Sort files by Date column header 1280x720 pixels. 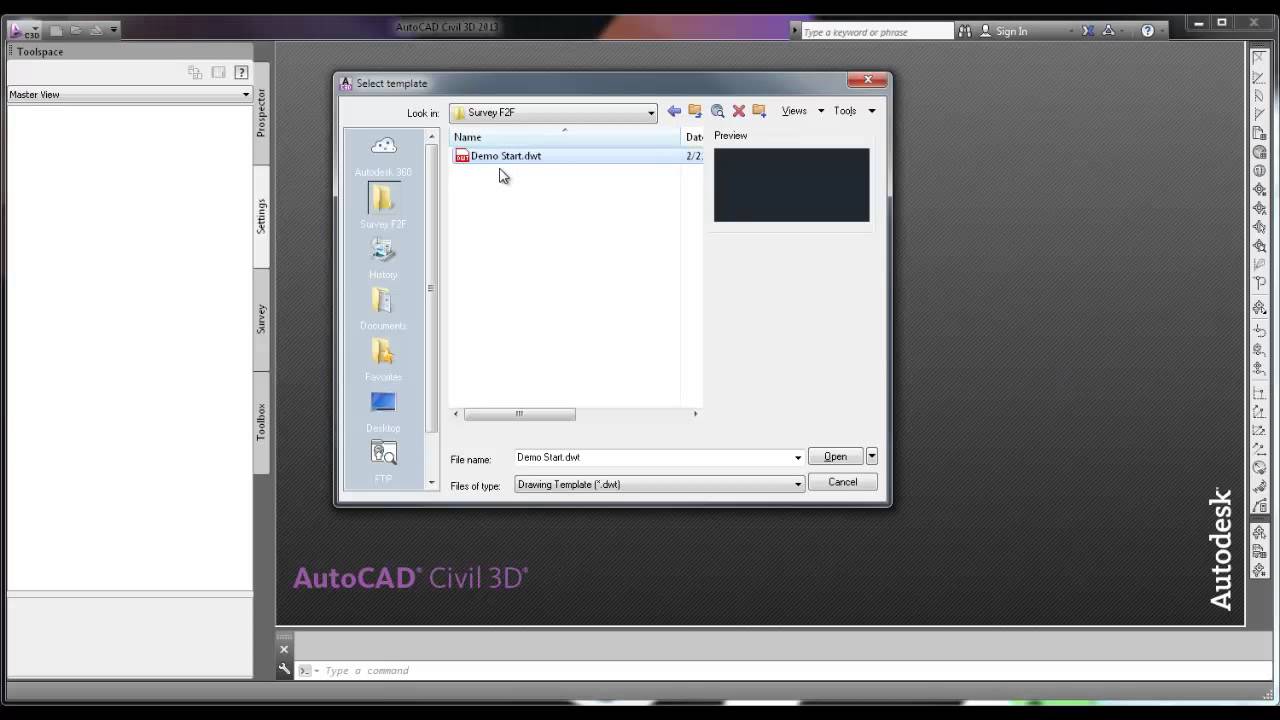[x=693, y=137]
